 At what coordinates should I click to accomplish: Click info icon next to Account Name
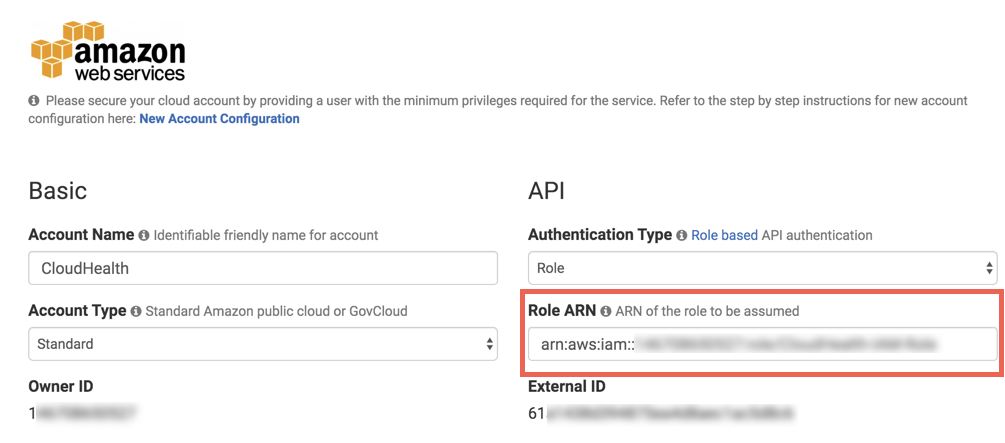pos(144,235)
